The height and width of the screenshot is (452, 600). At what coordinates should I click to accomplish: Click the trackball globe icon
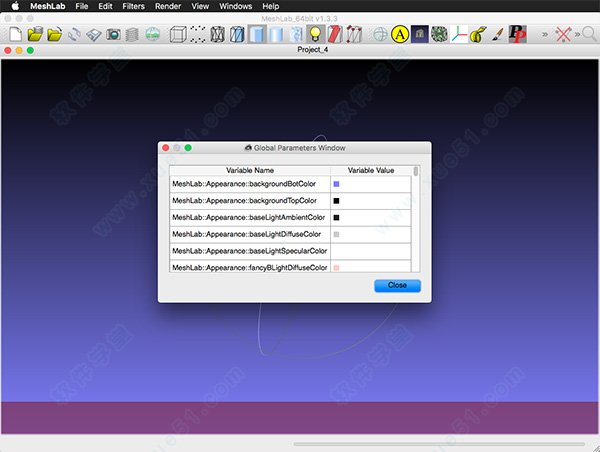[380, 34]
